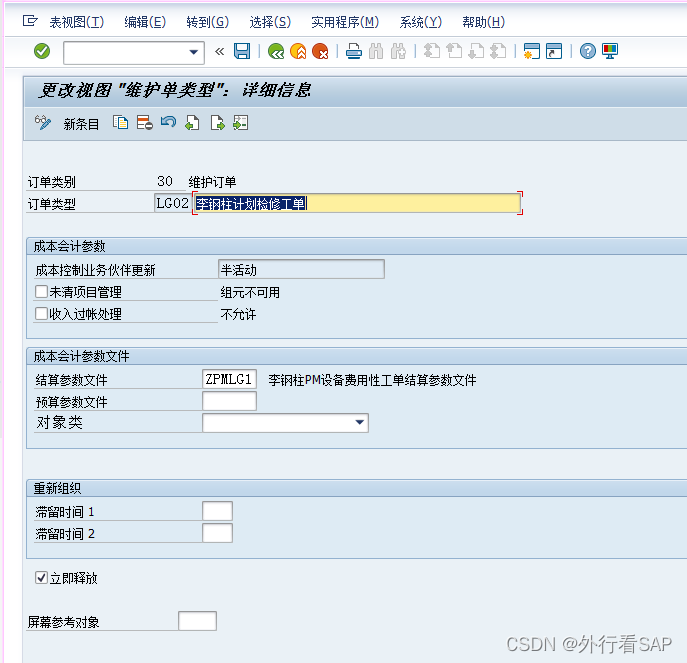The height and width of the screenshot is (663, 687).
Task: Click the Undo Change arrow icon
Action: click(168, 123)
